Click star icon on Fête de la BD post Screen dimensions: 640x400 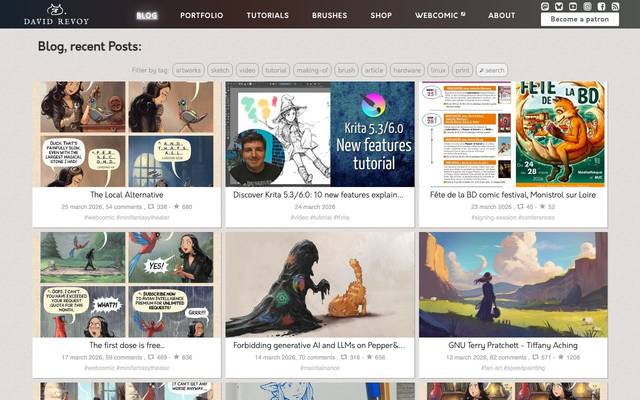click(542, 206)
